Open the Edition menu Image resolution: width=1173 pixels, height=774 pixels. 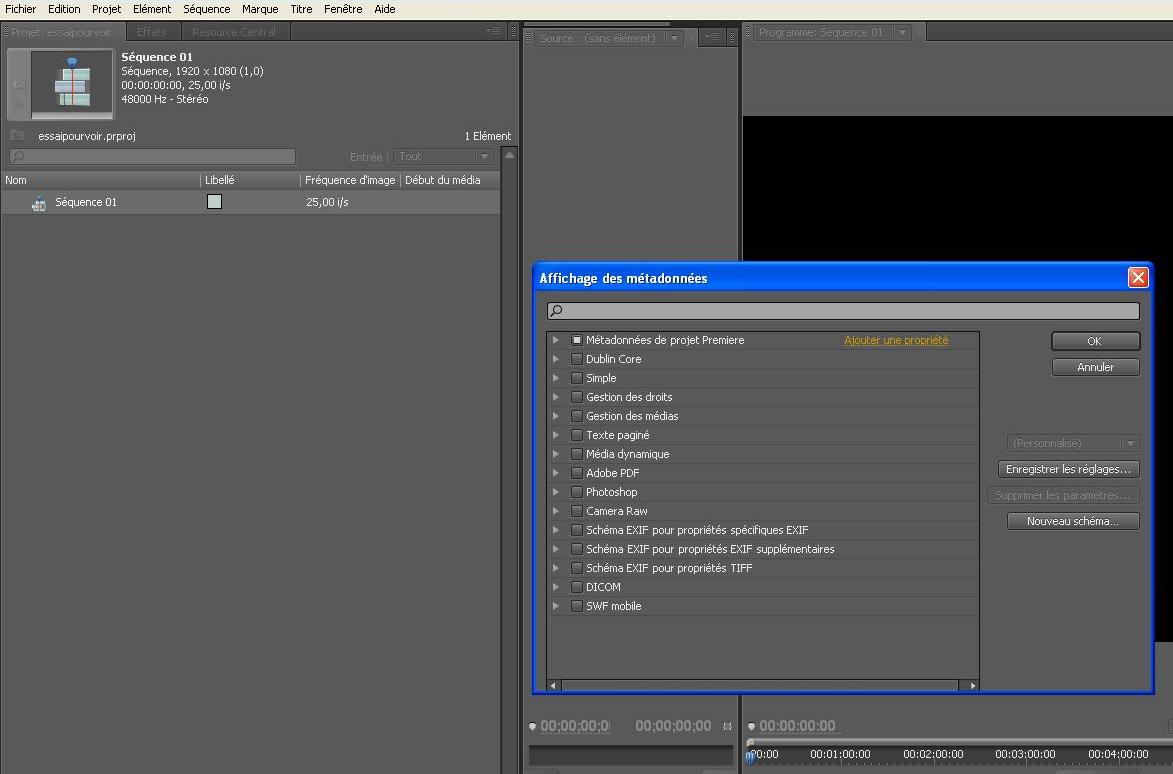point(64,9)
